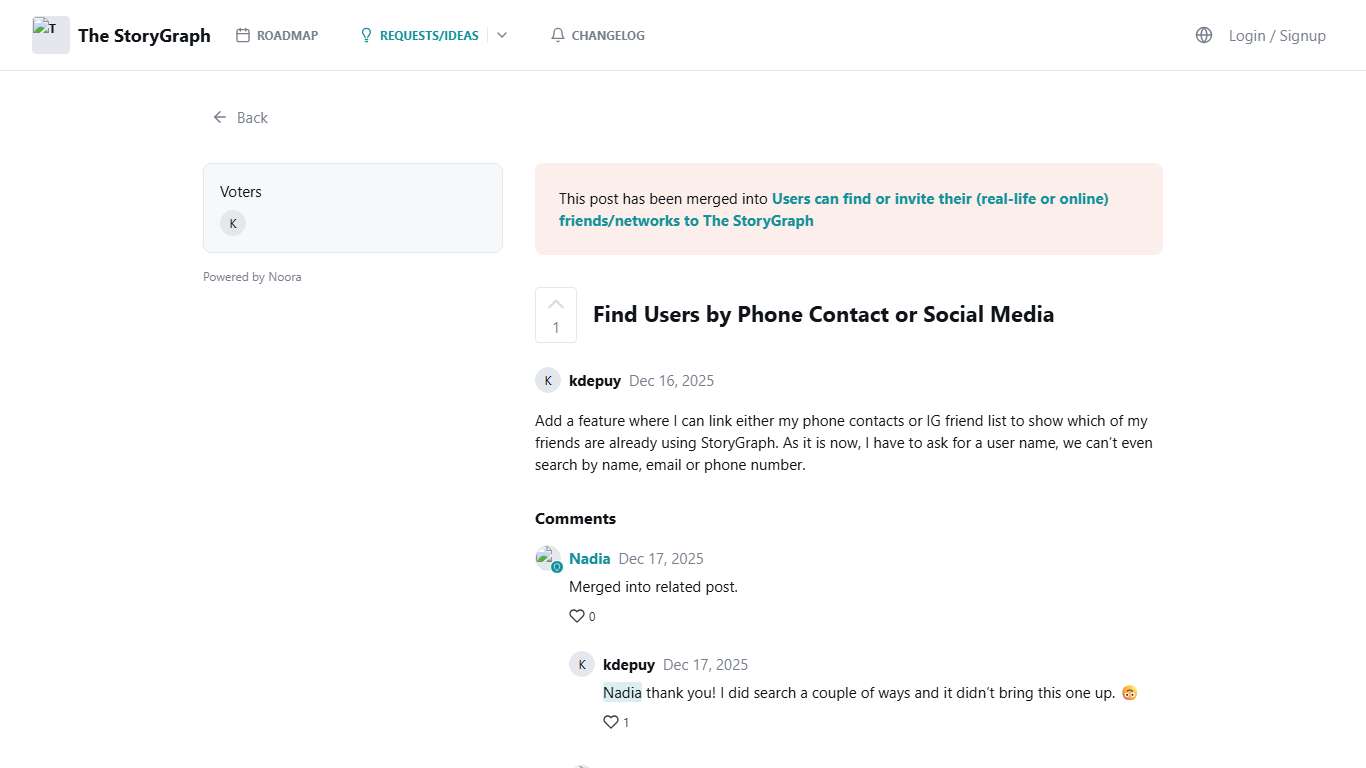1366x768 pixels.
Task: Open the Changelog via the bell icon
Action: click(x=557, y=34)
